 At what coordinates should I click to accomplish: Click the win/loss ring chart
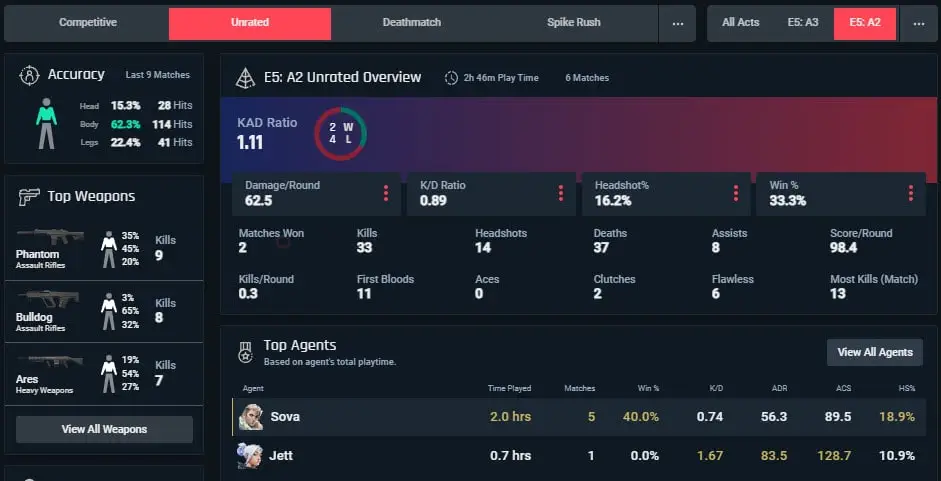[340, 134]
